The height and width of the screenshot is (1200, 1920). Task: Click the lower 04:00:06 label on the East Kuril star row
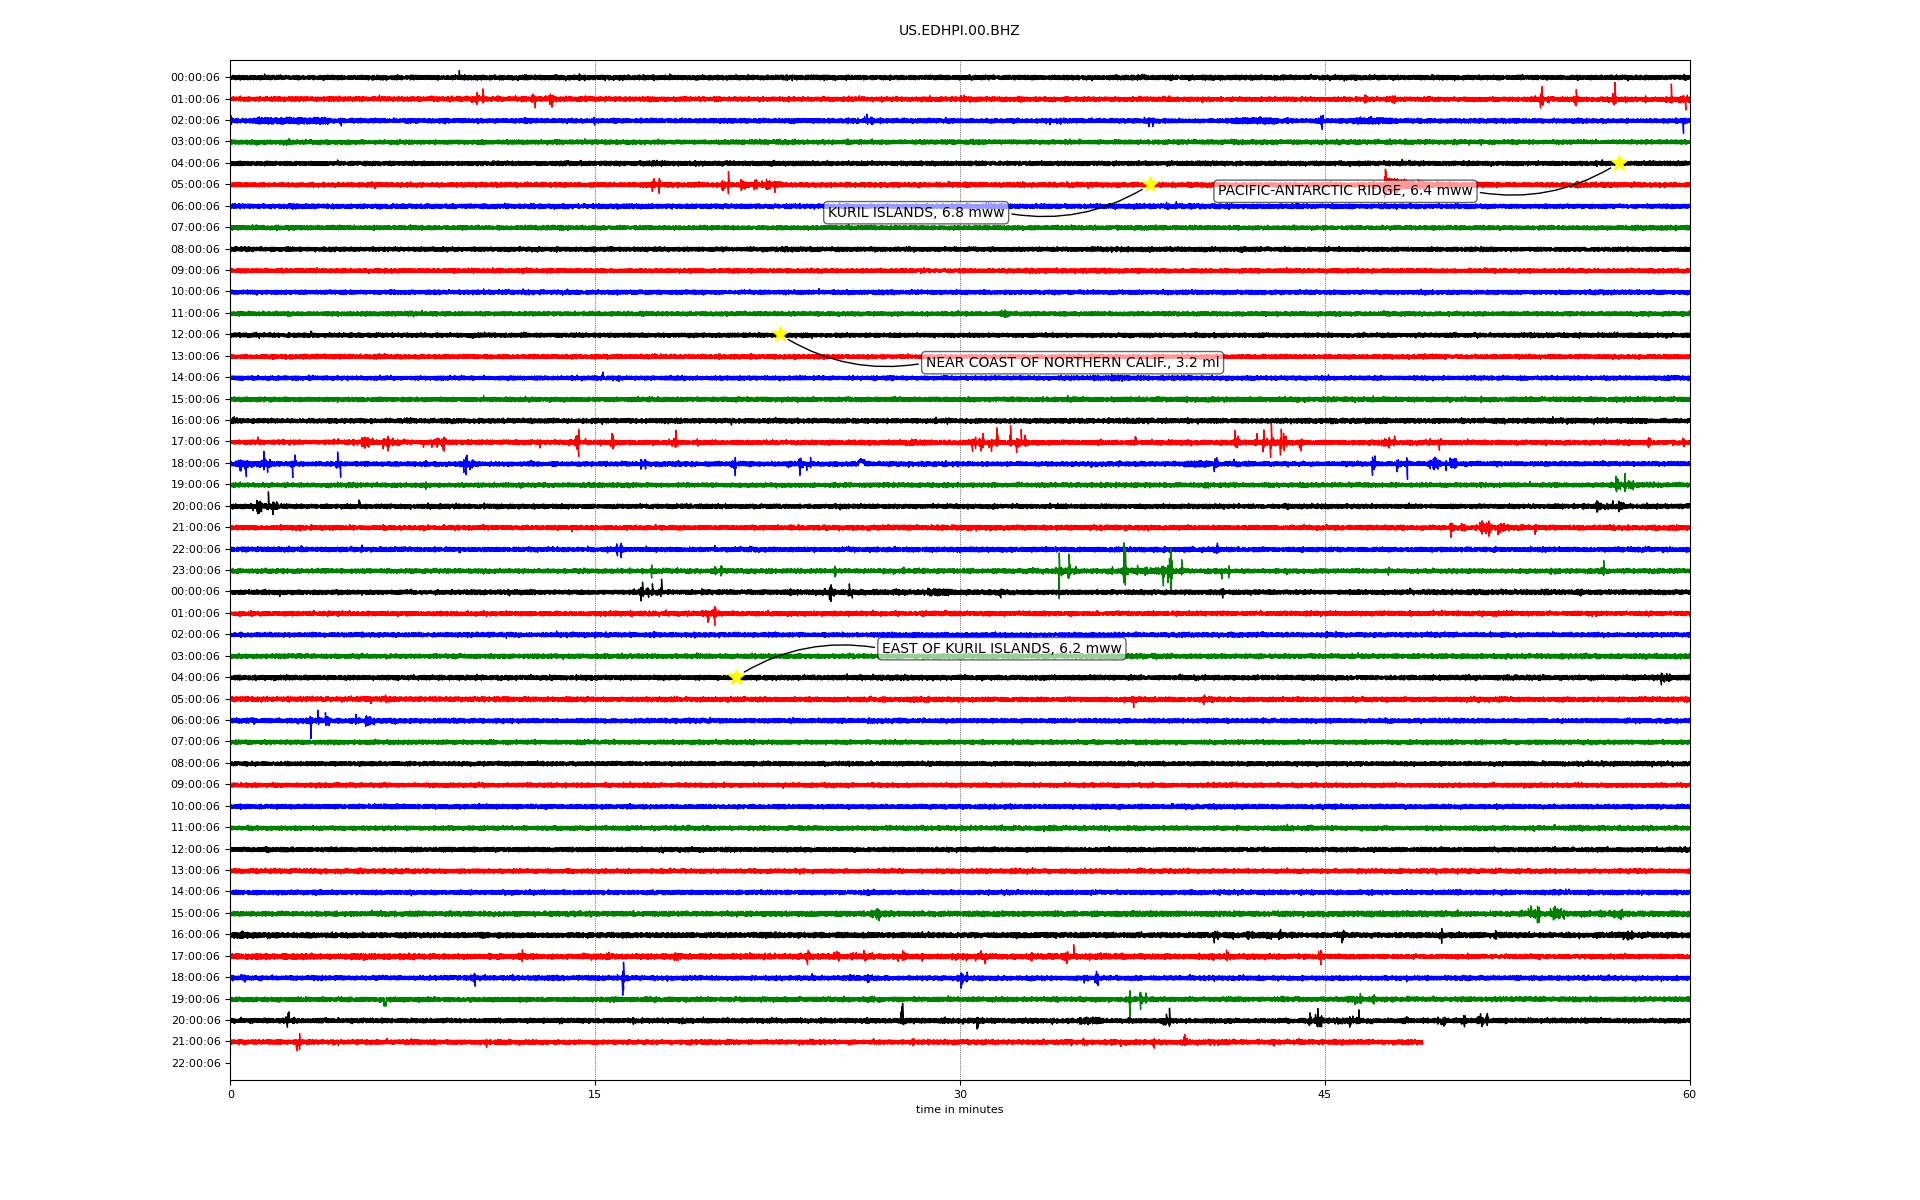click(195, 678)
